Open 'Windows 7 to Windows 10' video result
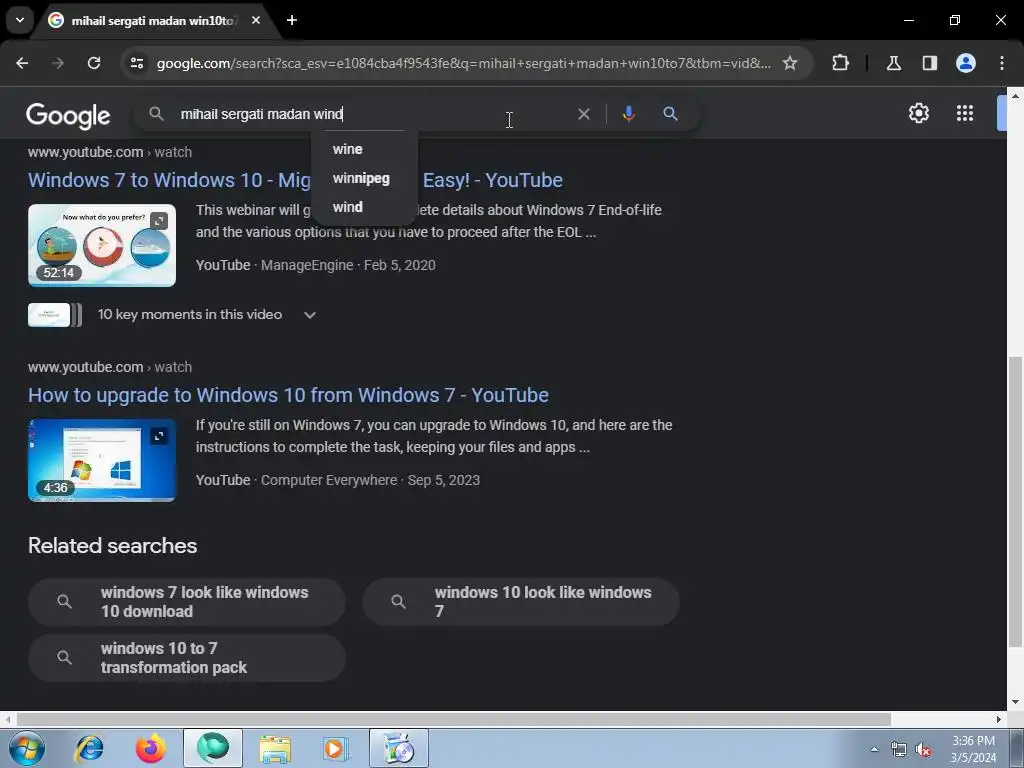 point(295,180)
